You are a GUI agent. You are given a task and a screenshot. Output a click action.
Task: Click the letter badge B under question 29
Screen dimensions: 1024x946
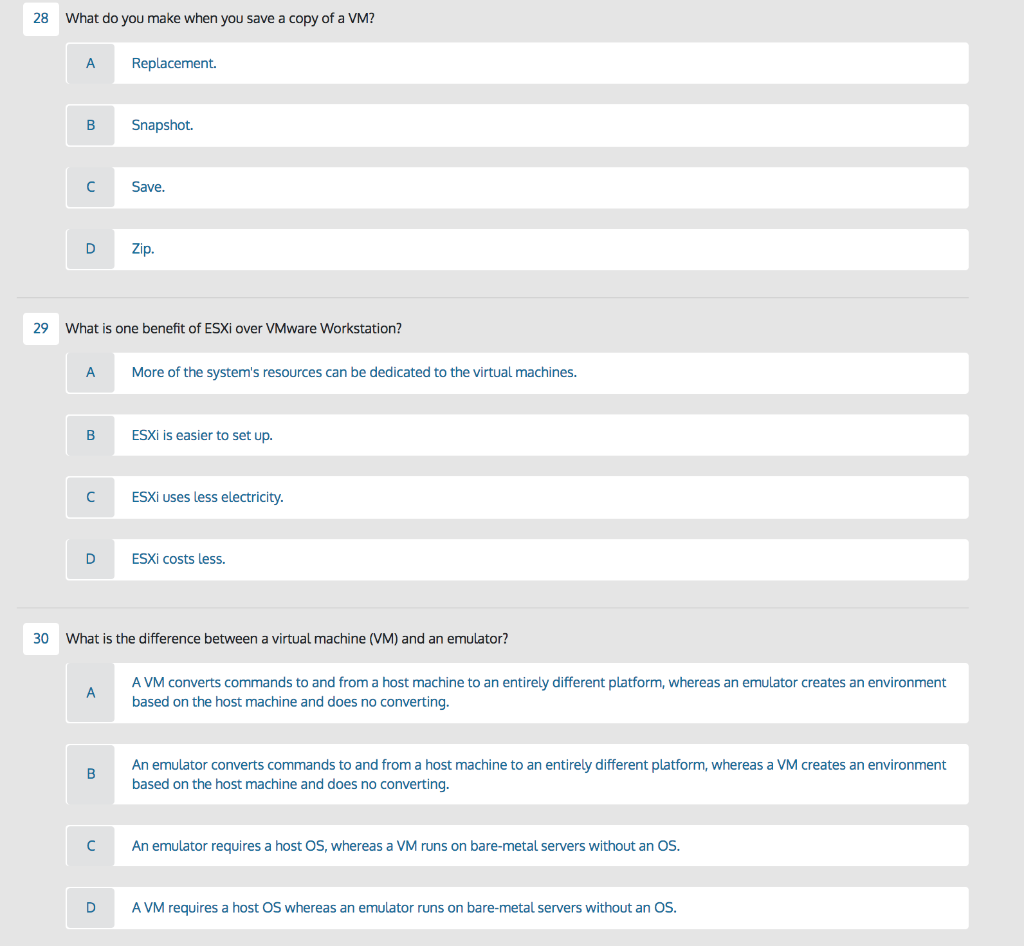pos(90,435)
